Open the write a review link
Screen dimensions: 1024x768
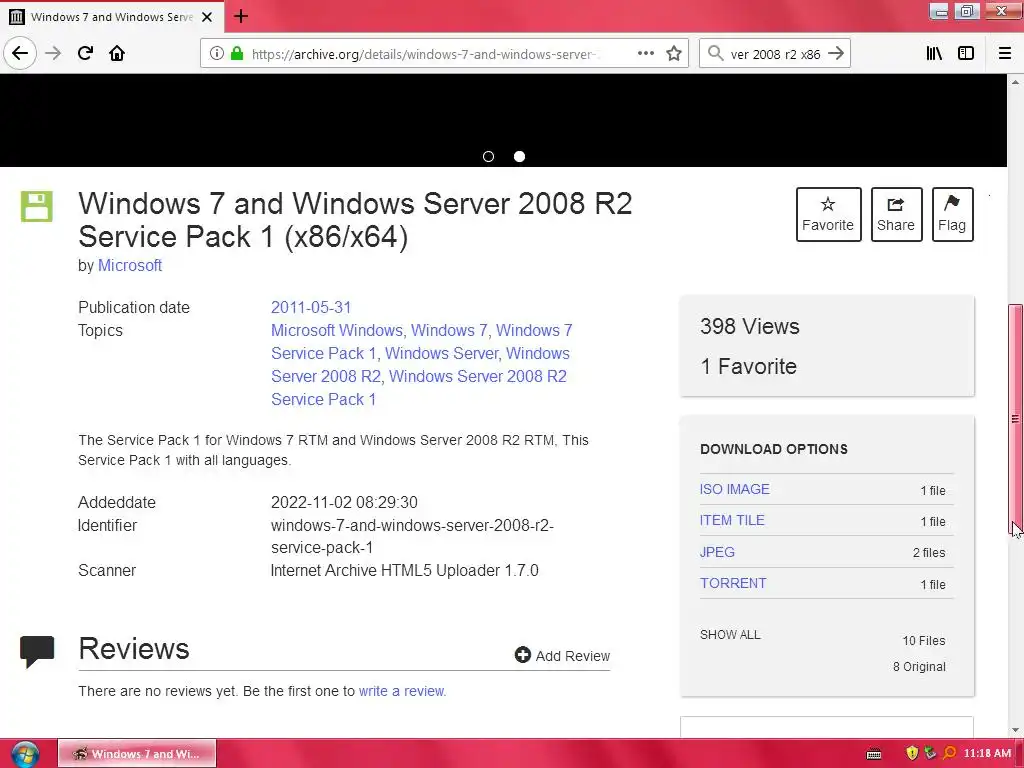(x=401, y=691)
